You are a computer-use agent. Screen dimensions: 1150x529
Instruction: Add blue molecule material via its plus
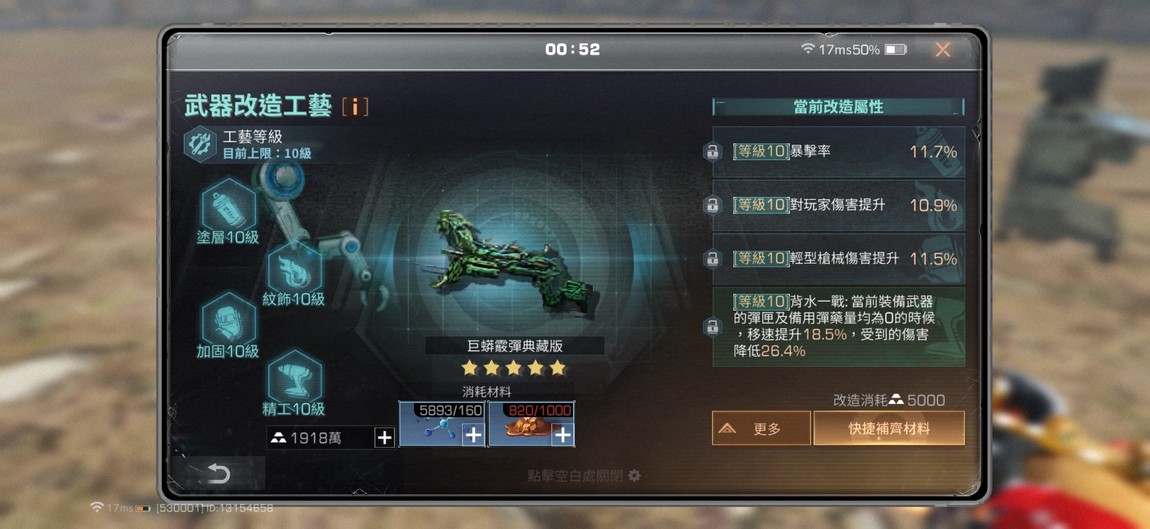tap(474, 435)
